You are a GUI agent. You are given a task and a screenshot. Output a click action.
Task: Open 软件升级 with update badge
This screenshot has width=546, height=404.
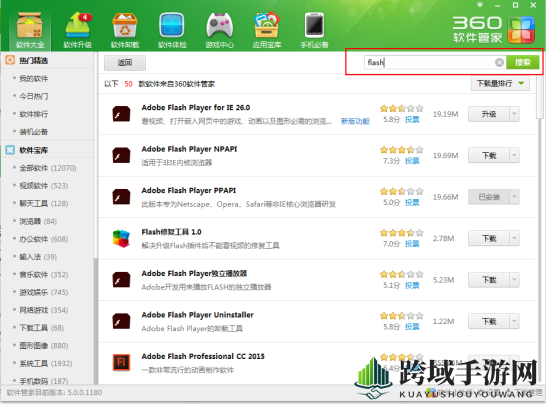[77, 30]
